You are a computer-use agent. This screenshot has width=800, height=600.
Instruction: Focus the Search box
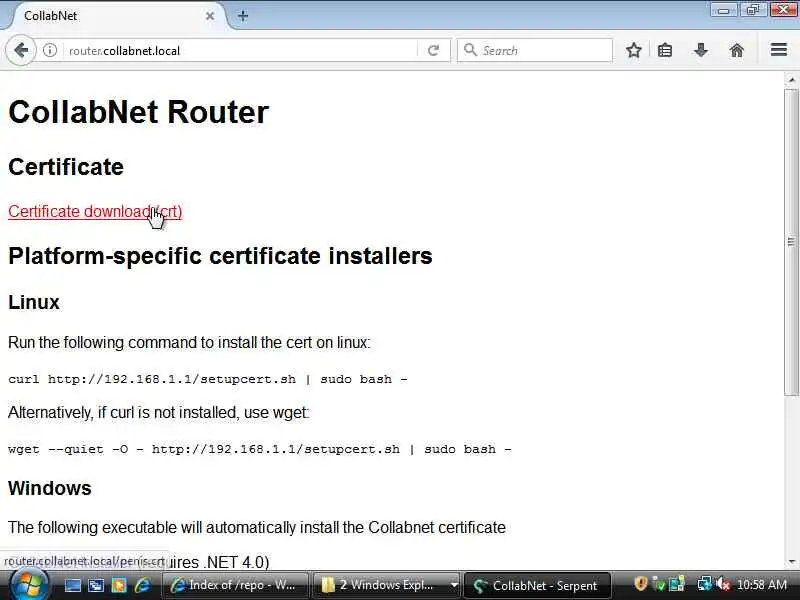(x=535, y=51)
